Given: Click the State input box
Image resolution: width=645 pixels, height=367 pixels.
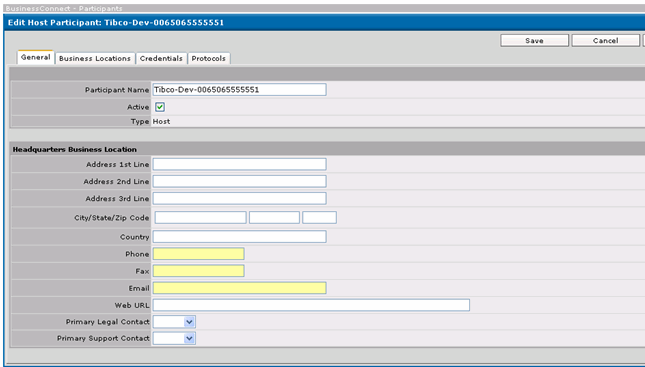Looking at the screenshot, I should 274,218.
